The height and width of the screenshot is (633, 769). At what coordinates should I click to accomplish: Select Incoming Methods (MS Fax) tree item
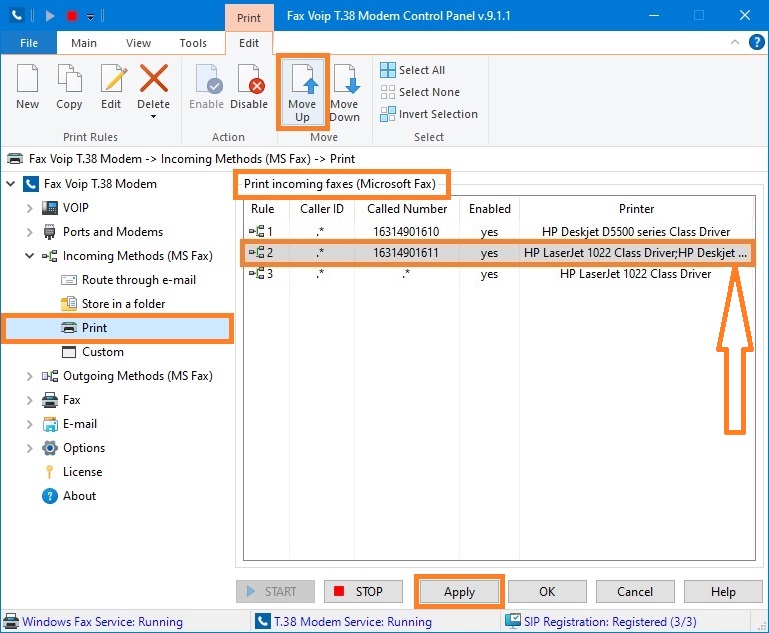coord(127,256)
